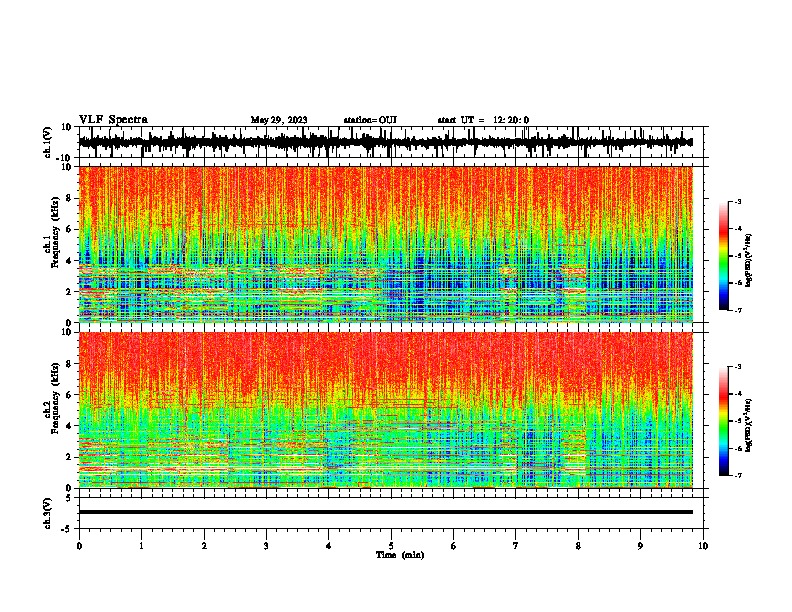Click the "VLF Spectra" plot title

click(x=113, y=120)
